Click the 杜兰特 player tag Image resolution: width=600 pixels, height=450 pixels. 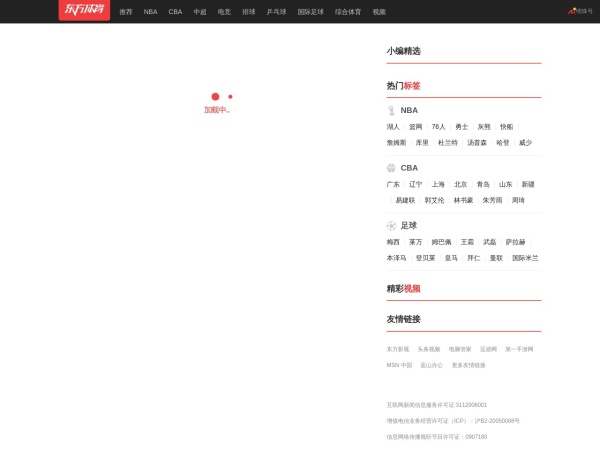tap(448, 143)
